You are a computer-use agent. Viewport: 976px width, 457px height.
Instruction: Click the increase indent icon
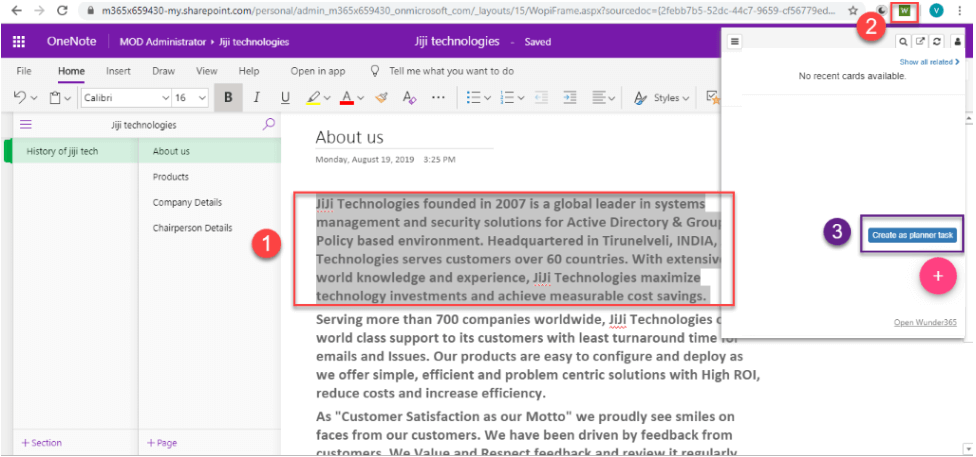click(x=570, y=98)
